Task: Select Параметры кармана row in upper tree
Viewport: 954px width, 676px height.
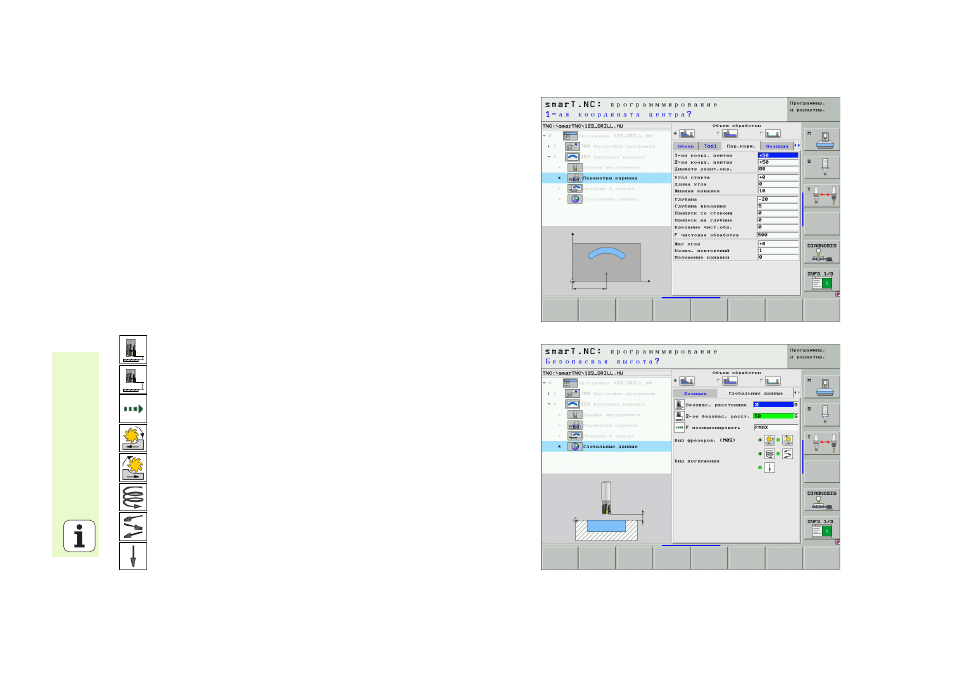Action: click(607, 178)
